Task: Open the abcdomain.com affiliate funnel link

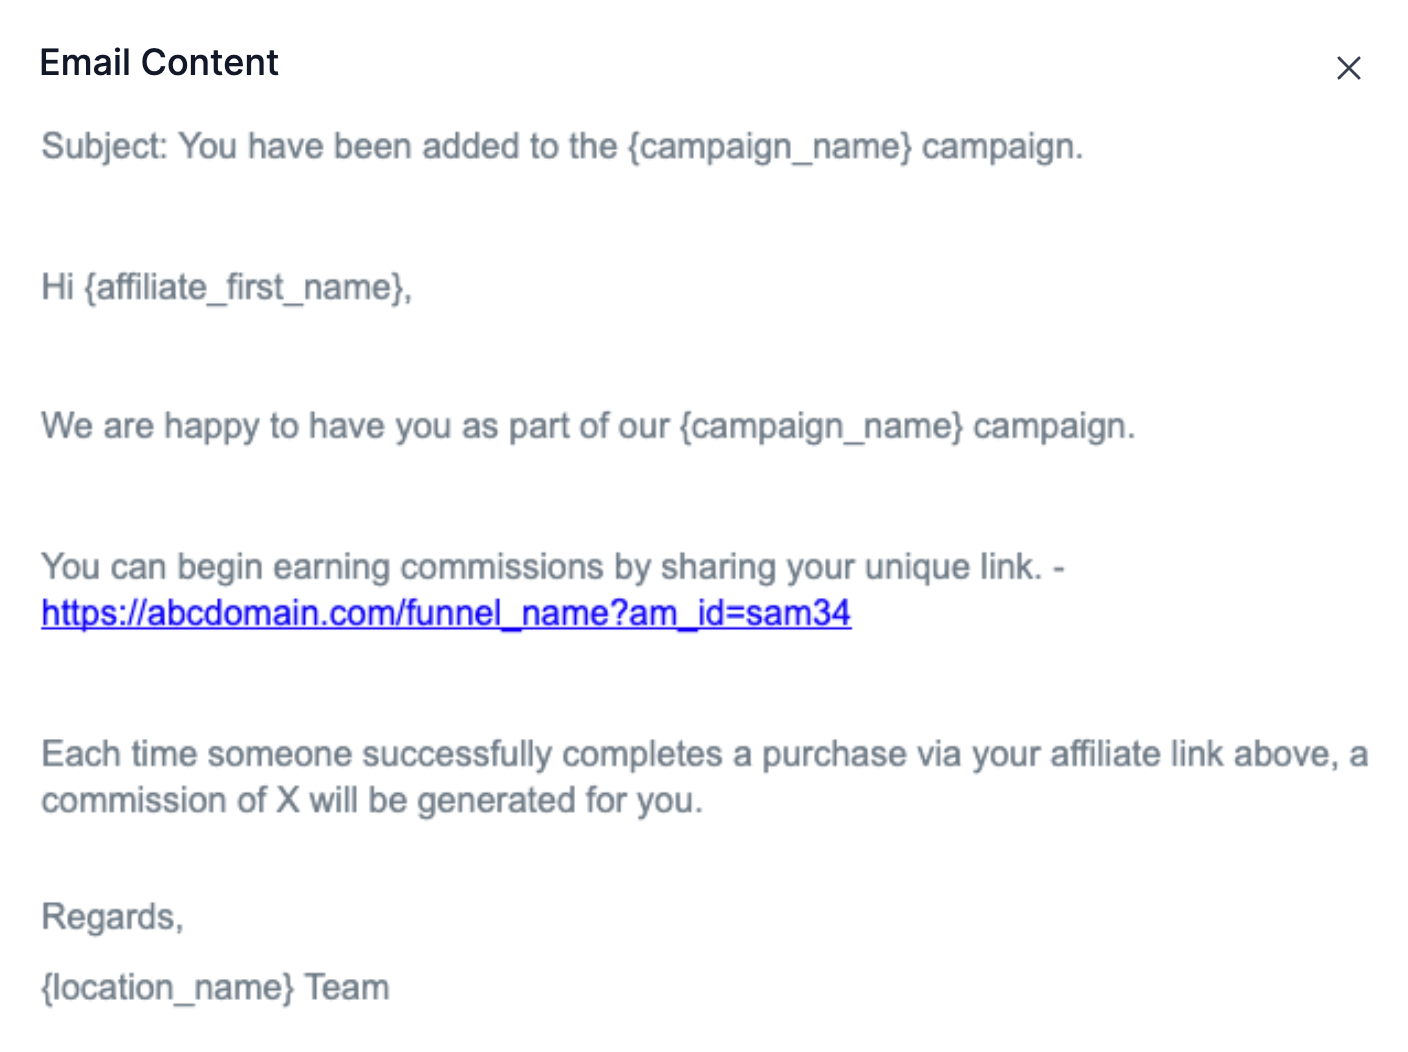Action: [x=446, y=612]
